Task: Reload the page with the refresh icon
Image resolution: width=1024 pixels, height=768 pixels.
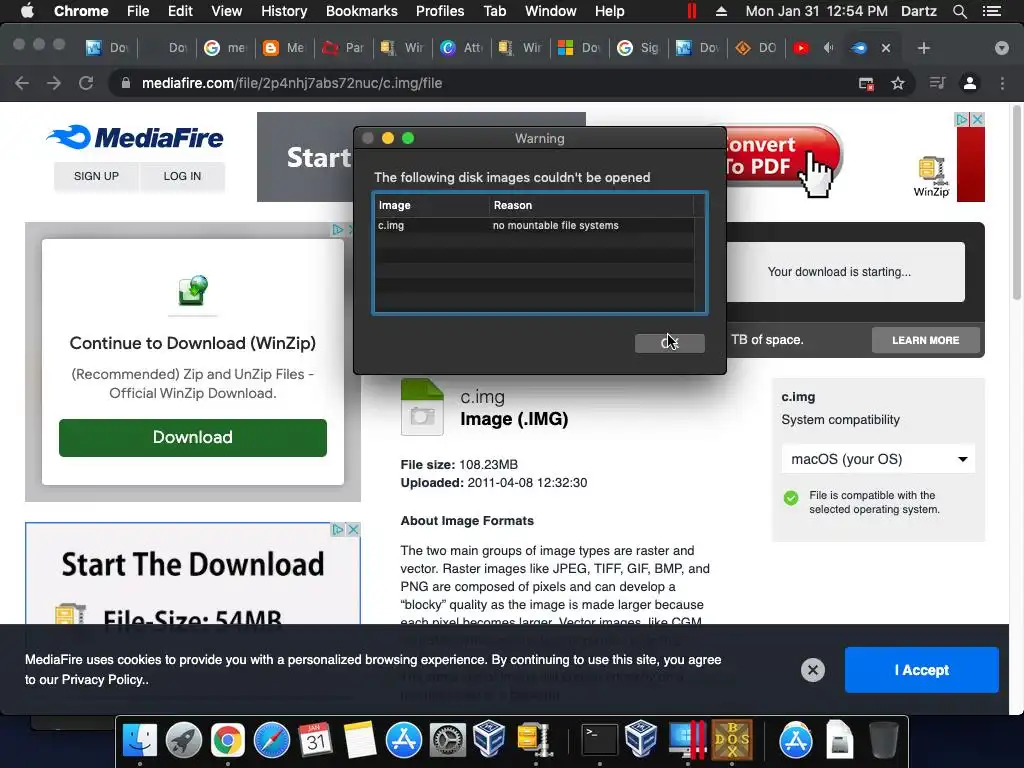Action: 86,83
